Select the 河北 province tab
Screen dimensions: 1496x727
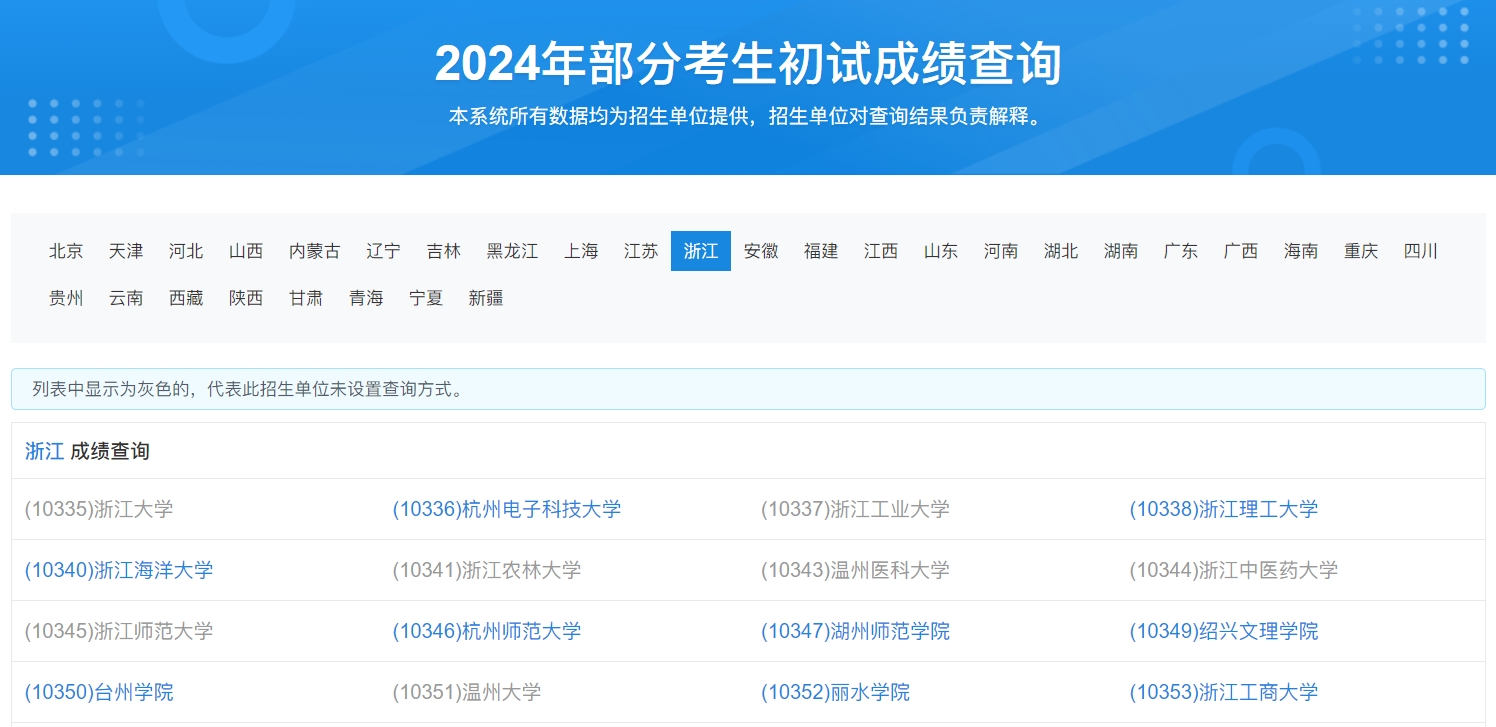pos(186,251)
